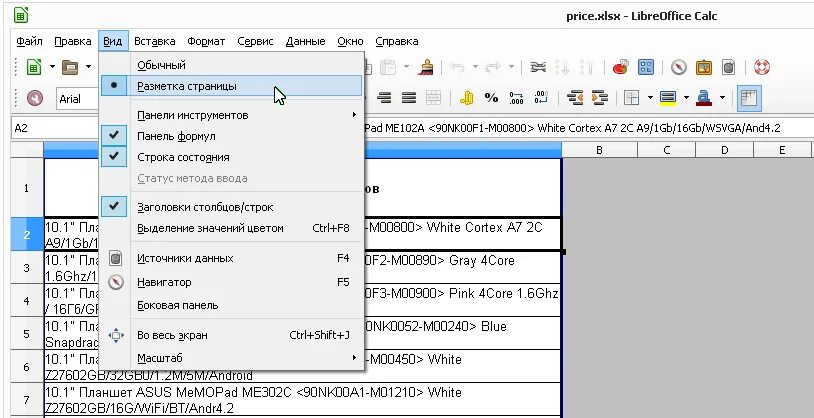Open the Вставка menu

tap(155, 41)
